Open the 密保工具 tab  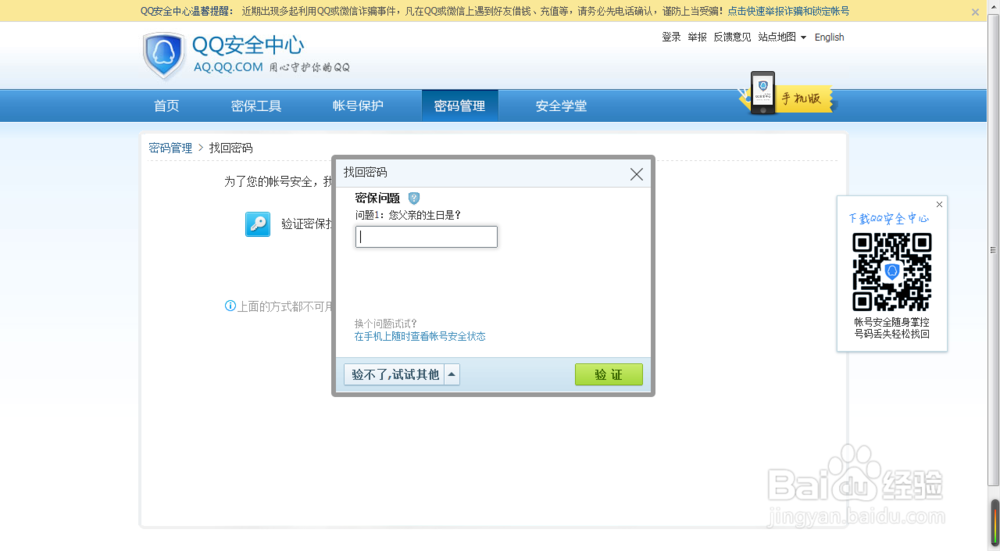pyautogui.click(x=256, y=106)
